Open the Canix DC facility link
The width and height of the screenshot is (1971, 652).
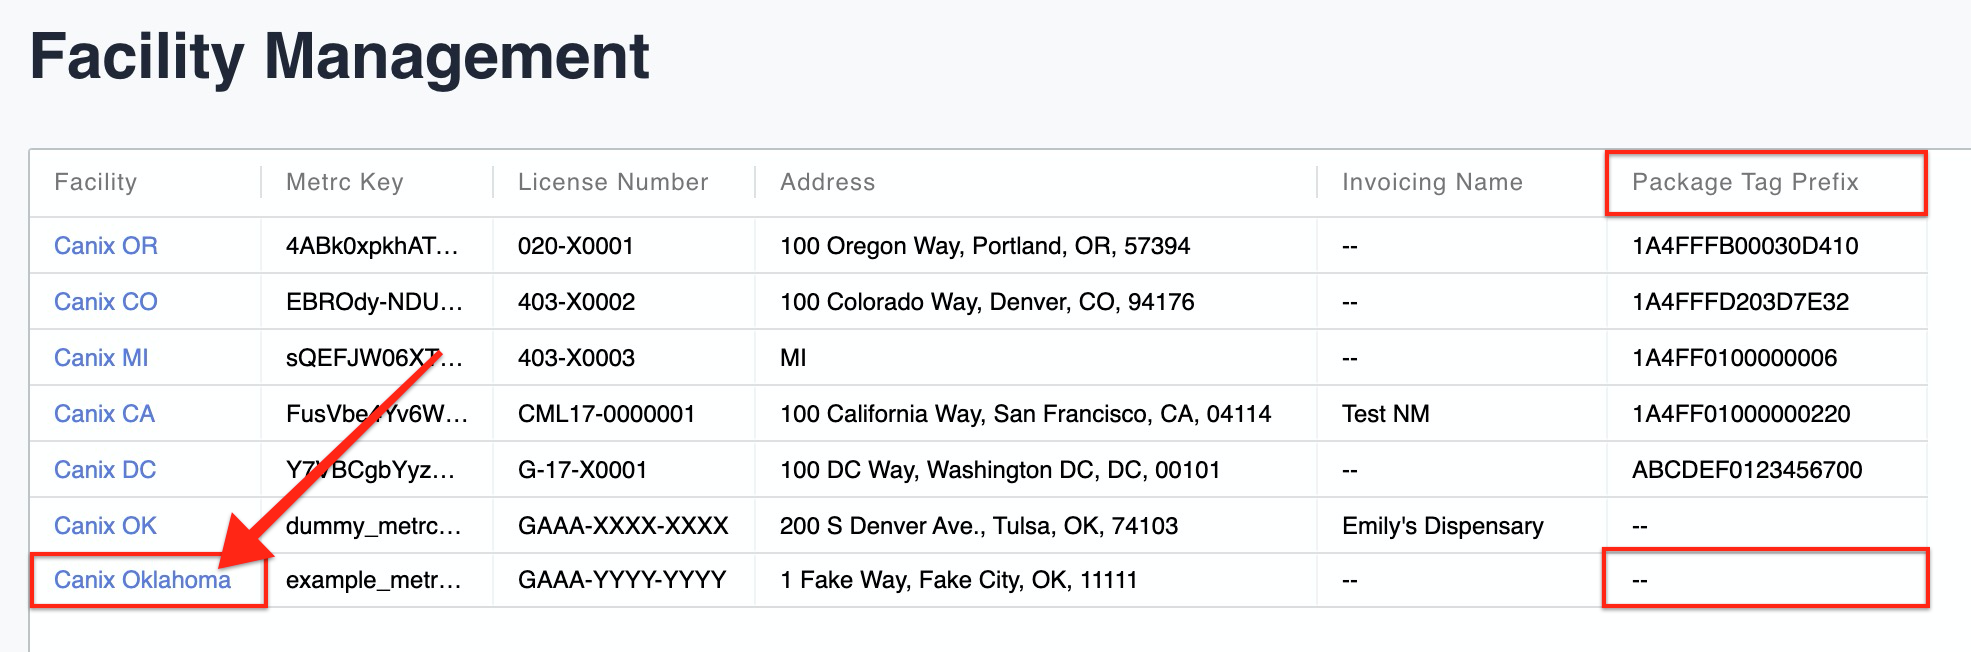click(x=103, y=469)
